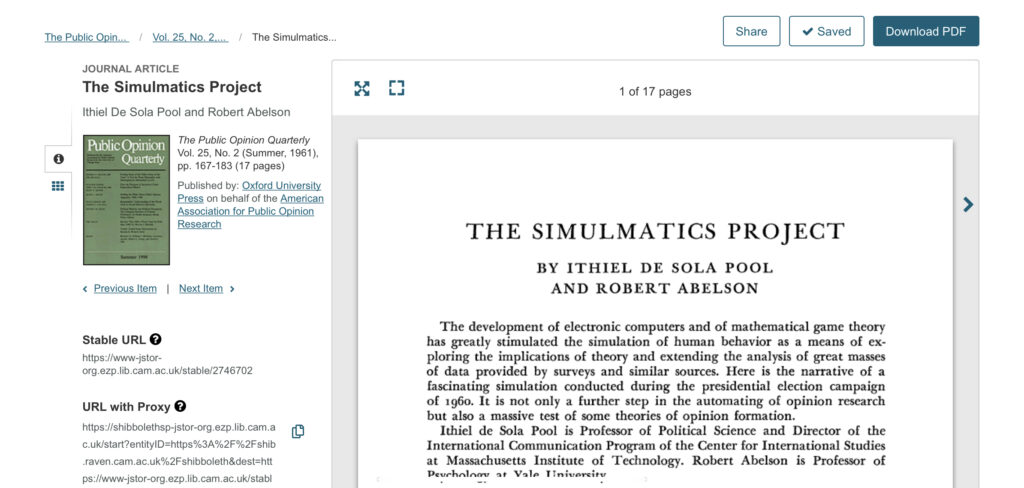Open the thumbnails grid sidebar tab
The width and height of the screenshot is (1024, 488).
click(x=58, y=186)
